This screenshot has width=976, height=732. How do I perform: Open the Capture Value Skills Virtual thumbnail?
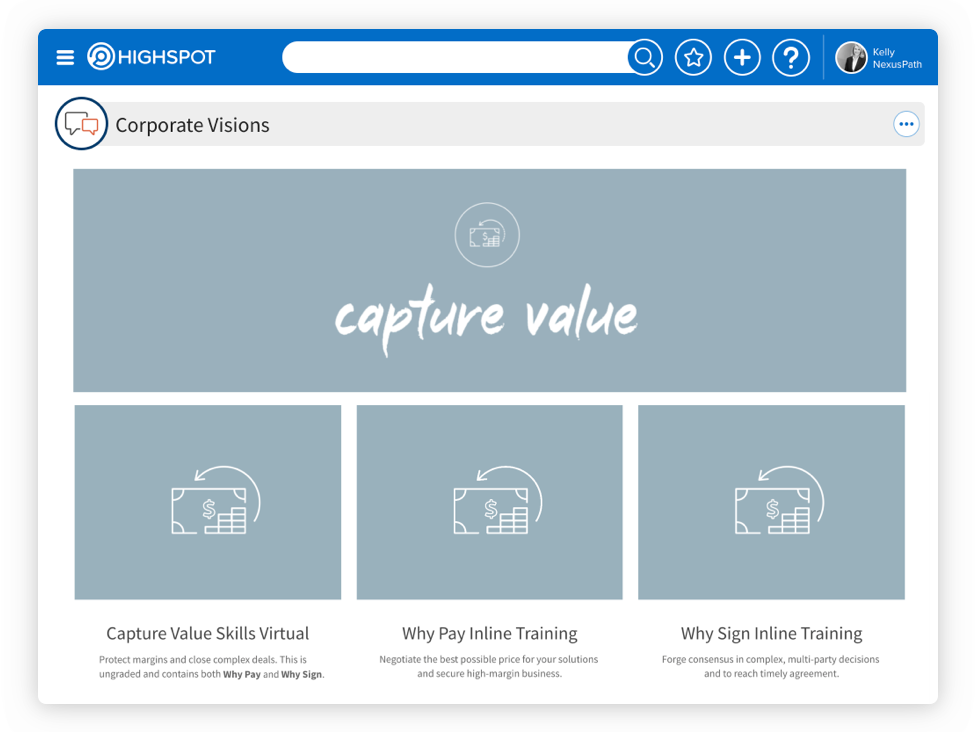208,502
